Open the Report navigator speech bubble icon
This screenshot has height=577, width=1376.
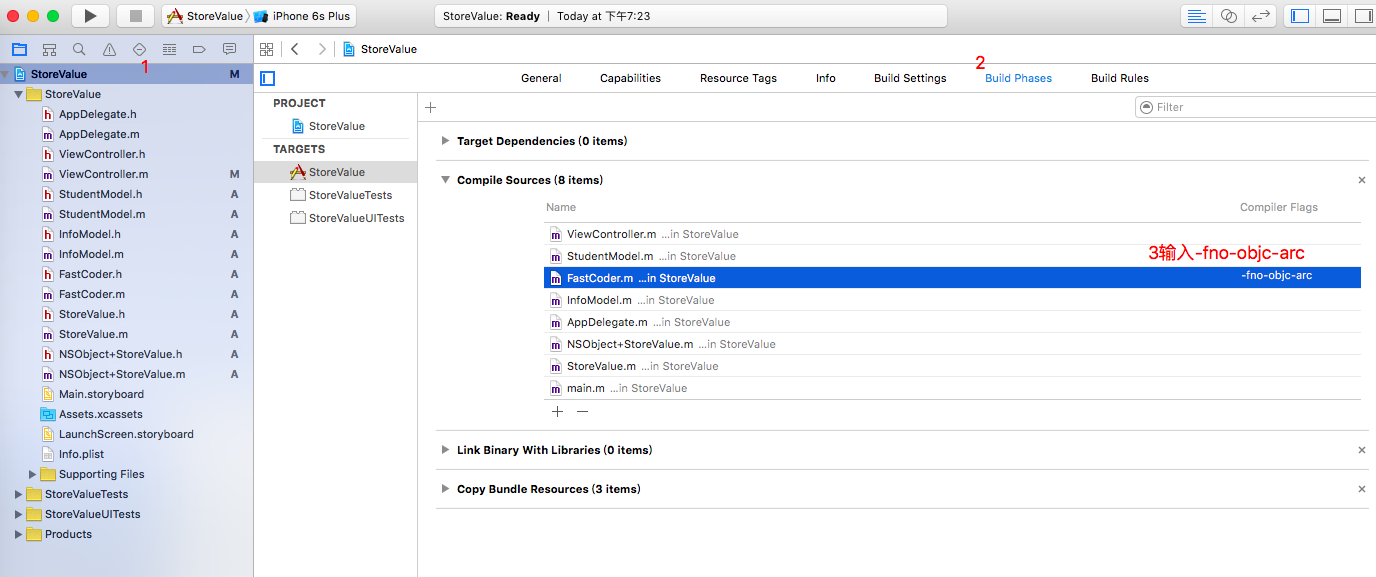click(x=229, y=49)
